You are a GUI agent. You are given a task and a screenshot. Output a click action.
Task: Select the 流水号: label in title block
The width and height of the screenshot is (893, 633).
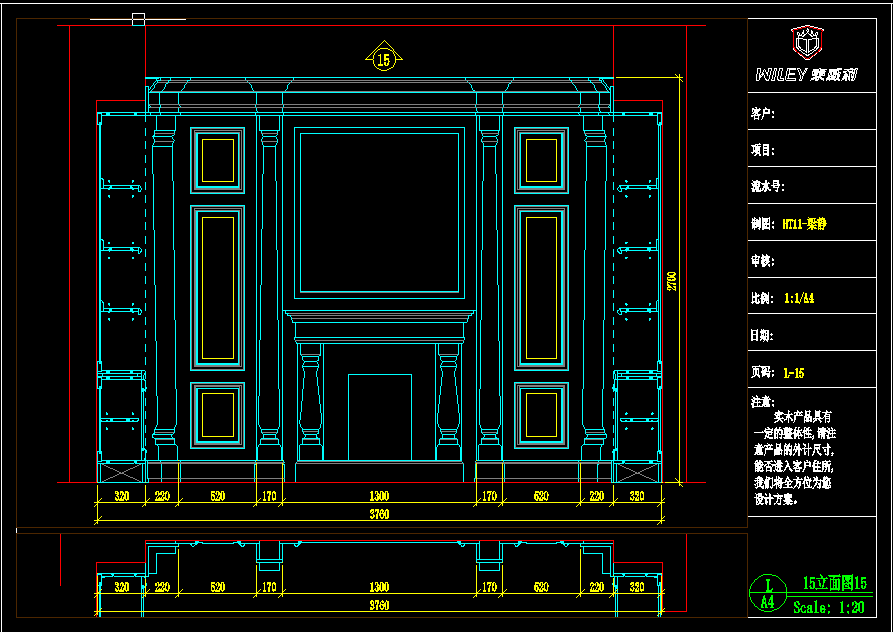point(768,187)
